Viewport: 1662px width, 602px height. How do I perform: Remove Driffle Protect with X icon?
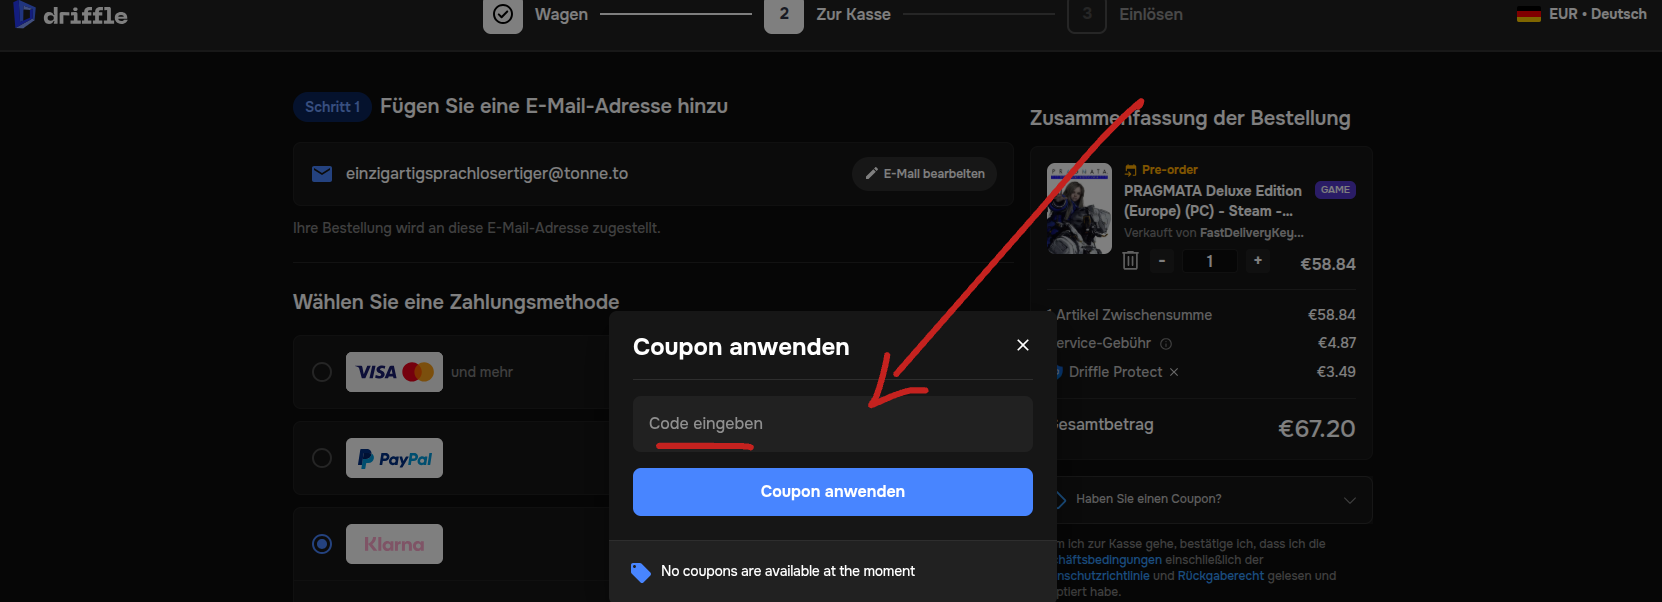[1174, 372]
